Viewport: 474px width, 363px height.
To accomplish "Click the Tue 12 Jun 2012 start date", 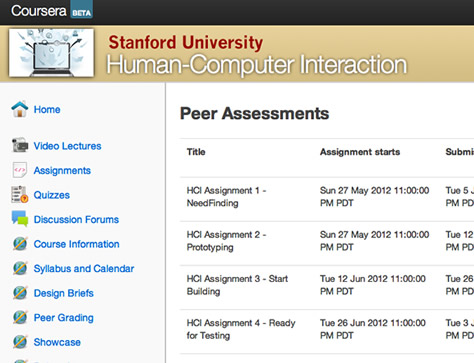I will pyautogui.click(x=373, y=285).
